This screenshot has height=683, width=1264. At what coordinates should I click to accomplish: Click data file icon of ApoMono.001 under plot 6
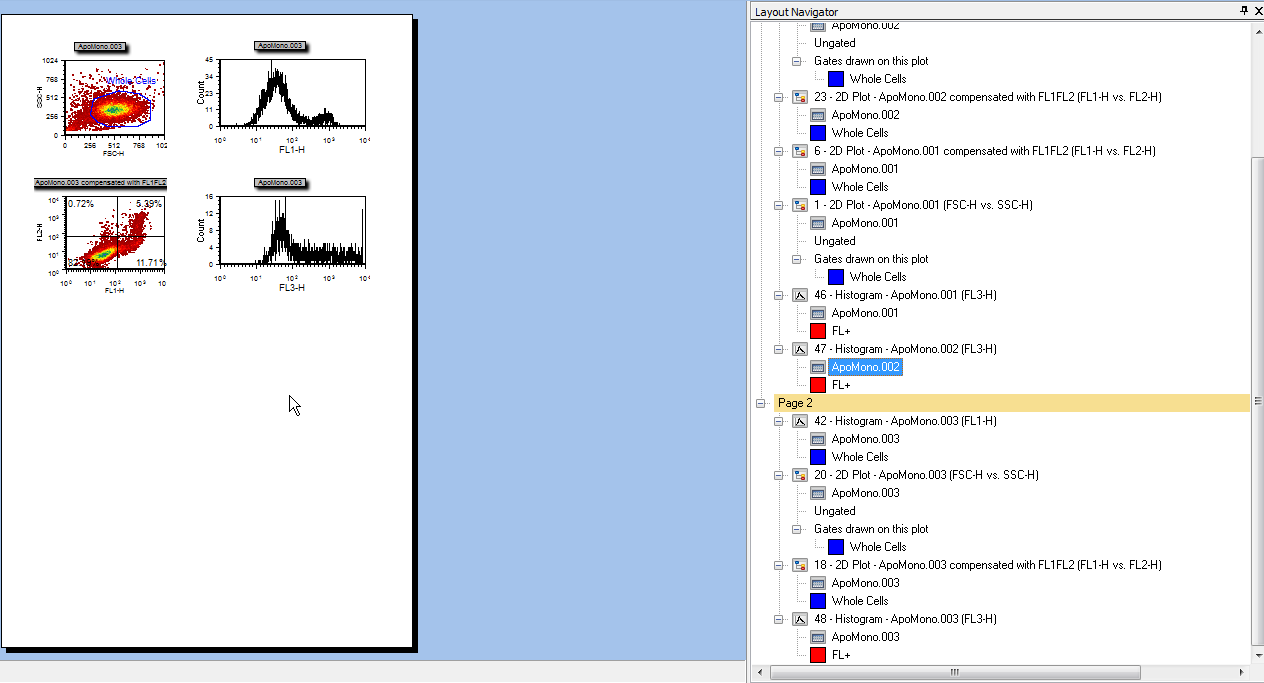click(x=817, y=169)
